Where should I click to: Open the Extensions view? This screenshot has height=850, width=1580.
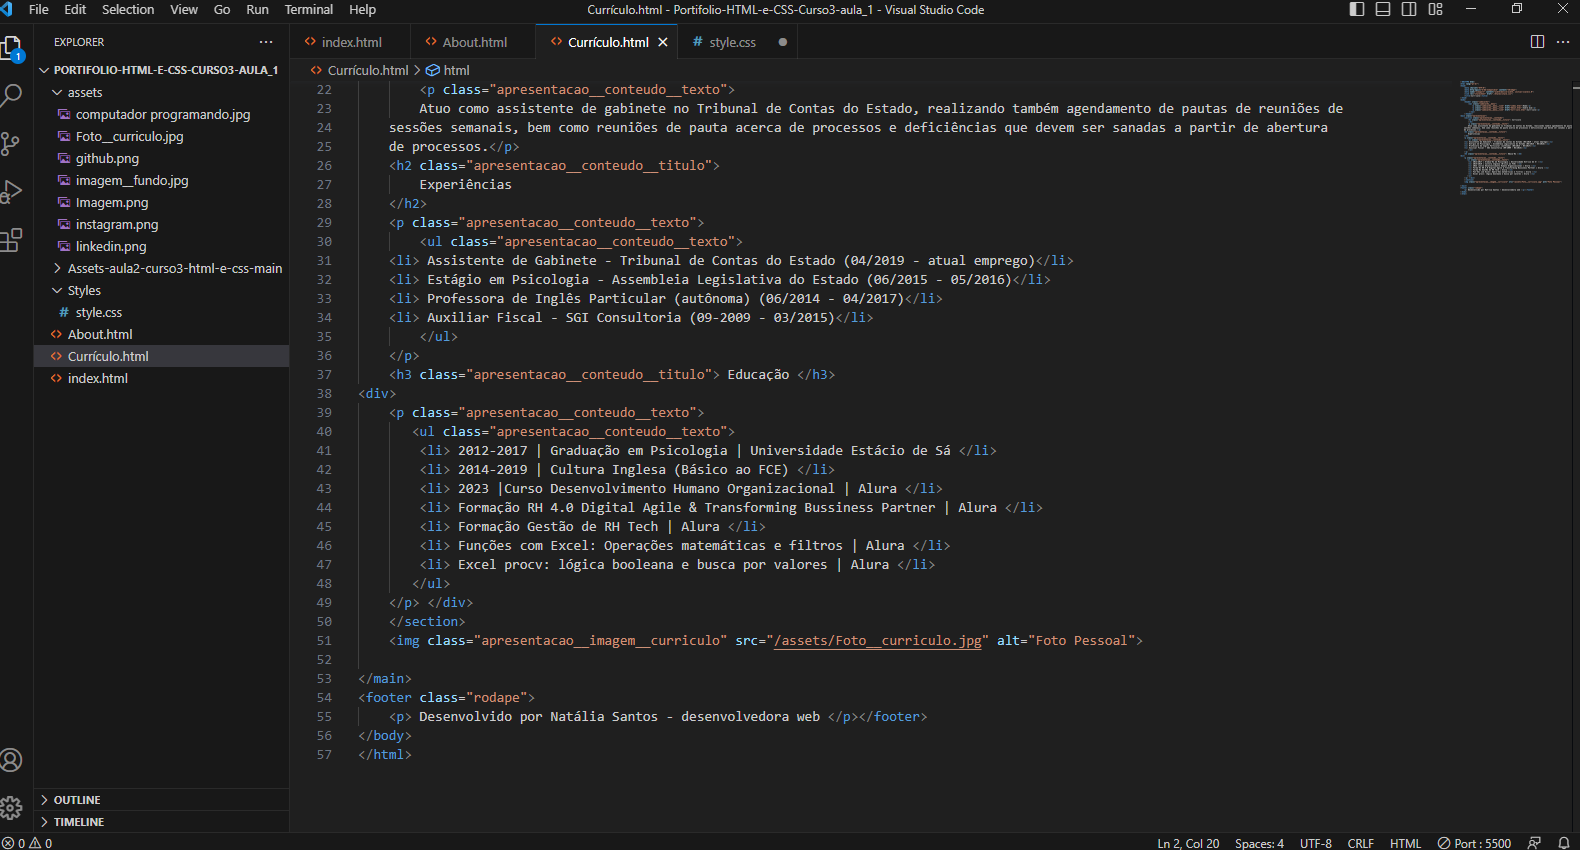pyautogui.click(x=12, y=240)
